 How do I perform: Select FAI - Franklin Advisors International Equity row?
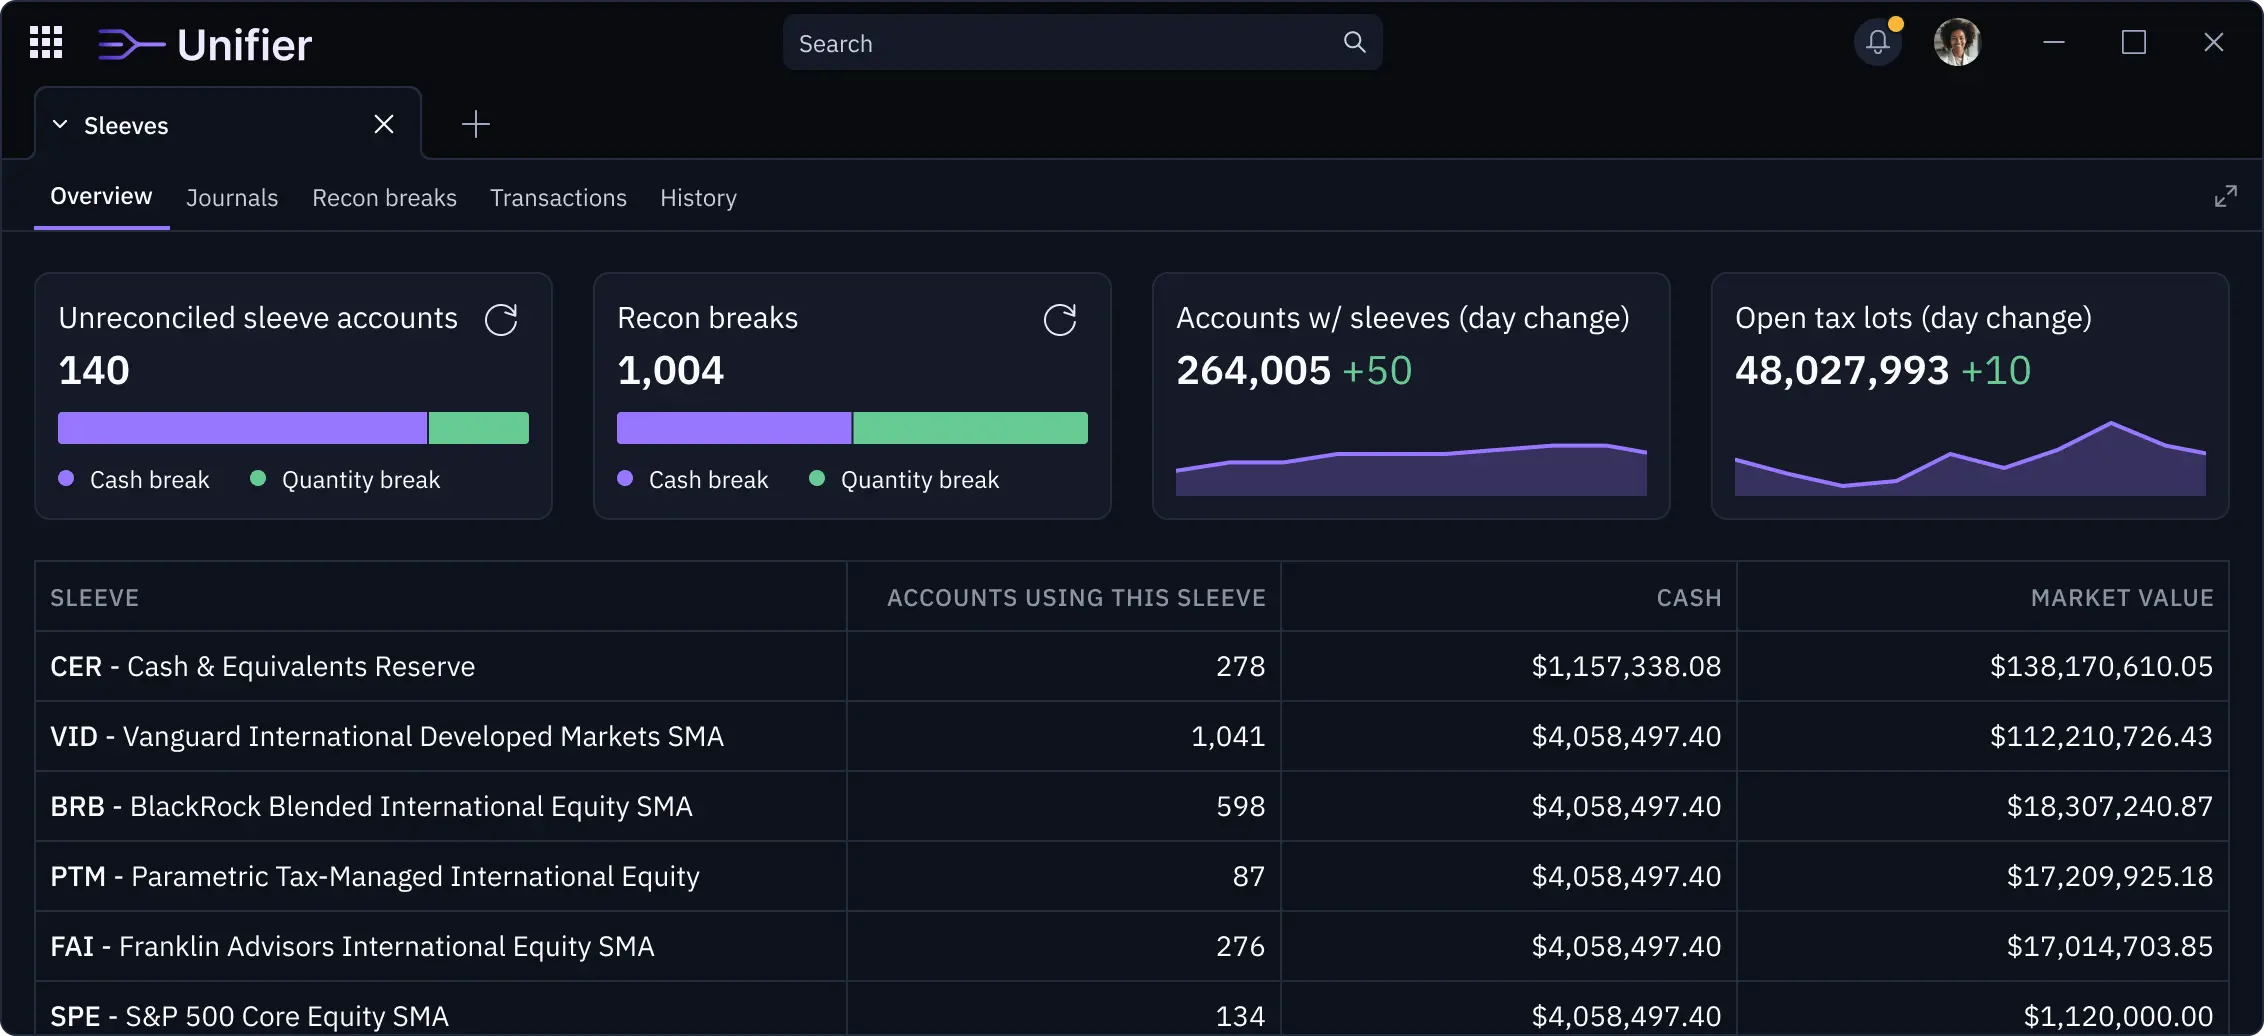(x=1132, y=946)
